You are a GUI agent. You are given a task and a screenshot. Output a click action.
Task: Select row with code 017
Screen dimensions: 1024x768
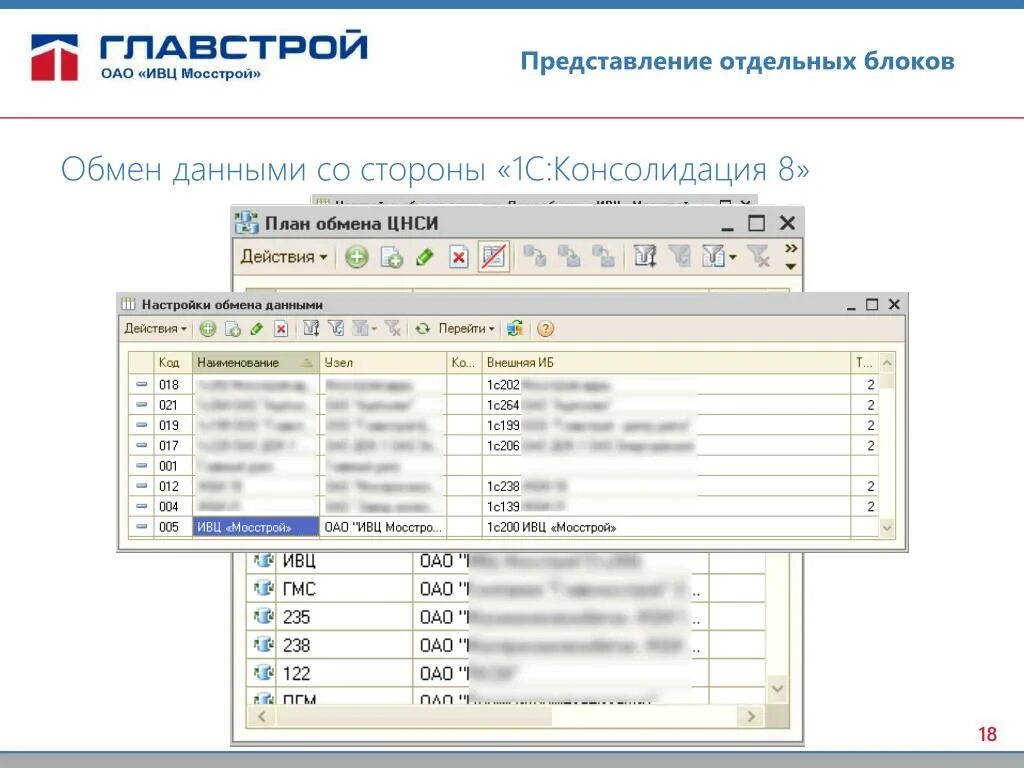(503, 445)
